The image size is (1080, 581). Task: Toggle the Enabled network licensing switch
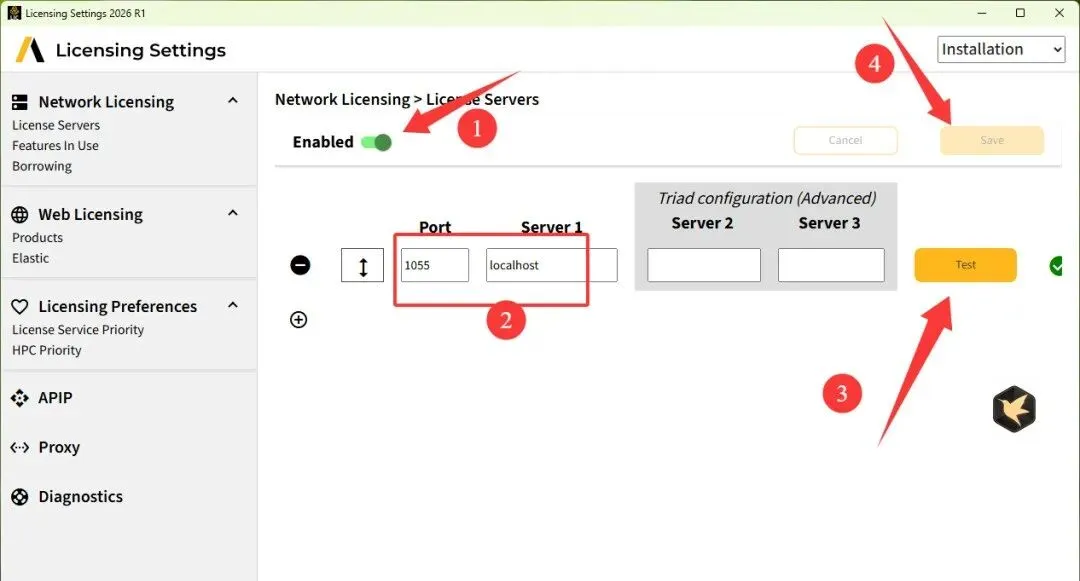(x=376, y=142)
